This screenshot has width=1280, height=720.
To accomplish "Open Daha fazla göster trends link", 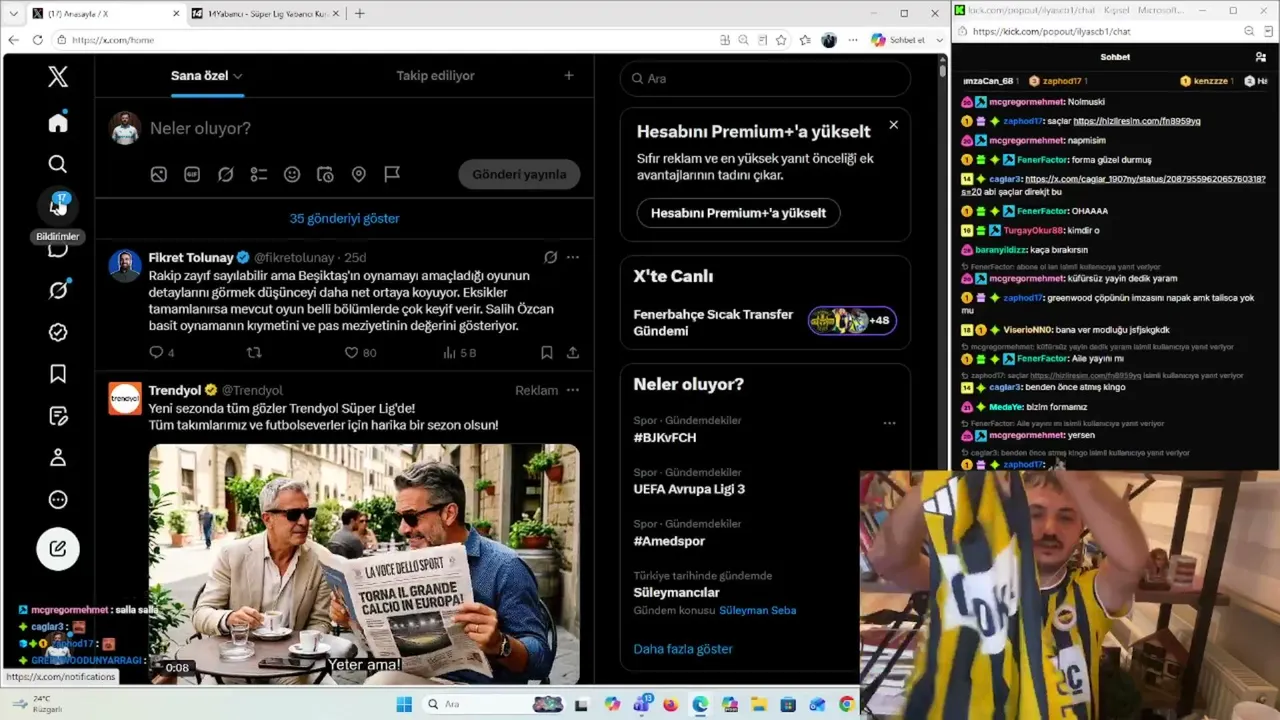I will click(683, 649).
